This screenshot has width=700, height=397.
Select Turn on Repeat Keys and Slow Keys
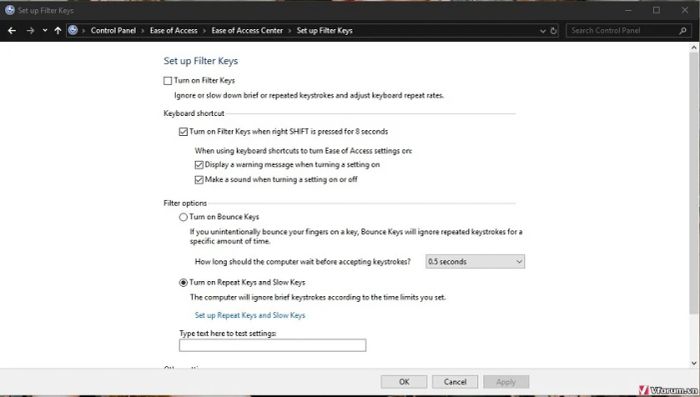coord(183,283)
